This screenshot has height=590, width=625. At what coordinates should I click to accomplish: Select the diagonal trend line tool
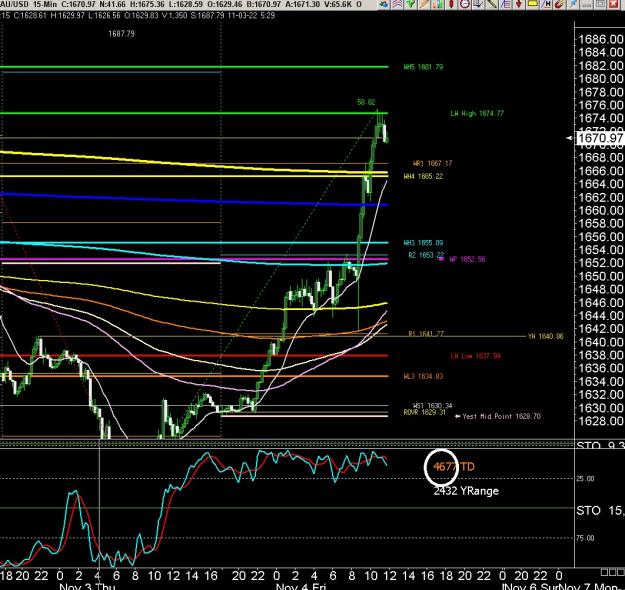[492, 4]
